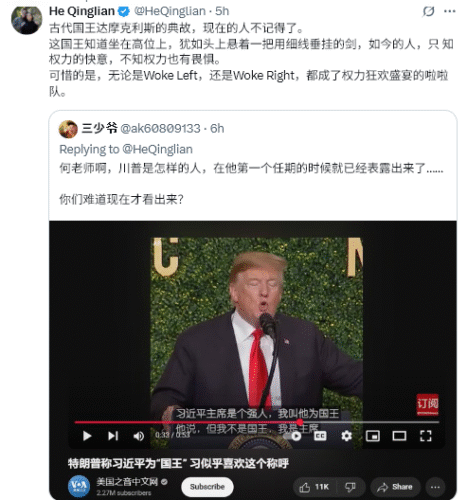Image resolution: width=467 pixels, height=500 pixels.
Task: Open the video settings gear
Action: click(x=346, y=436)
